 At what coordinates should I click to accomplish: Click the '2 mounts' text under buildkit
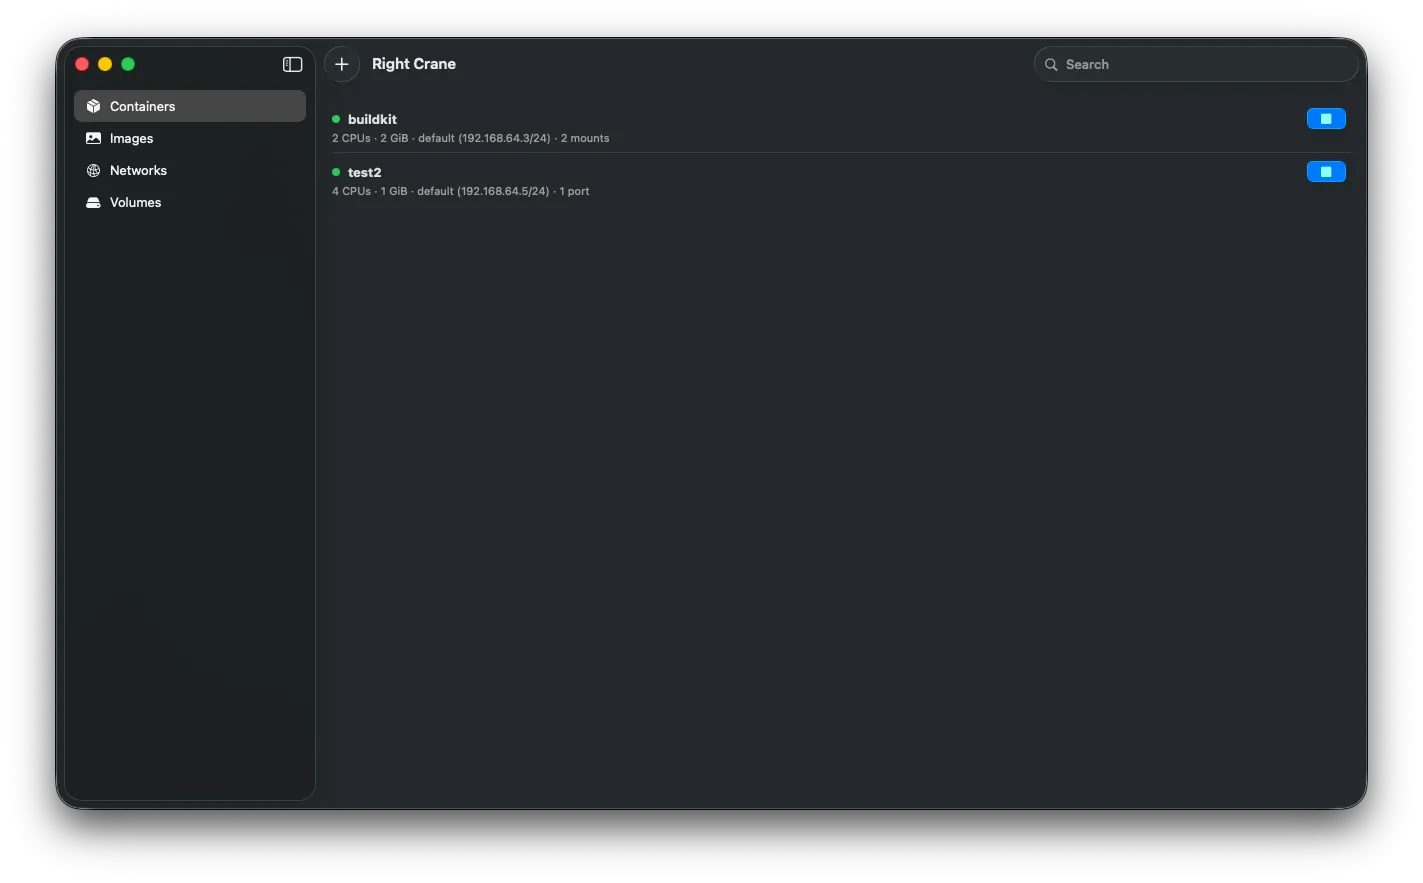(584, 138)
